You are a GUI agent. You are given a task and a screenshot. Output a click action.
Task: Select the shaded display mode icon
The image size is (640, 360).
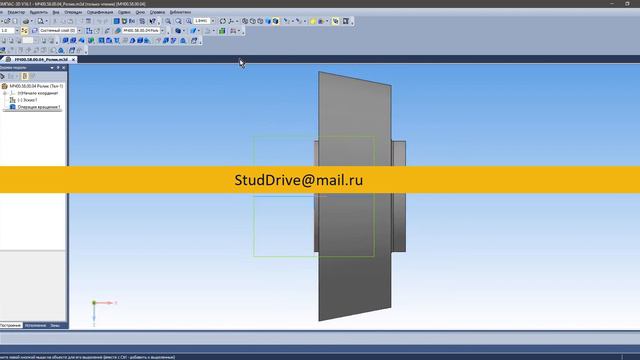tap(268, 21)
